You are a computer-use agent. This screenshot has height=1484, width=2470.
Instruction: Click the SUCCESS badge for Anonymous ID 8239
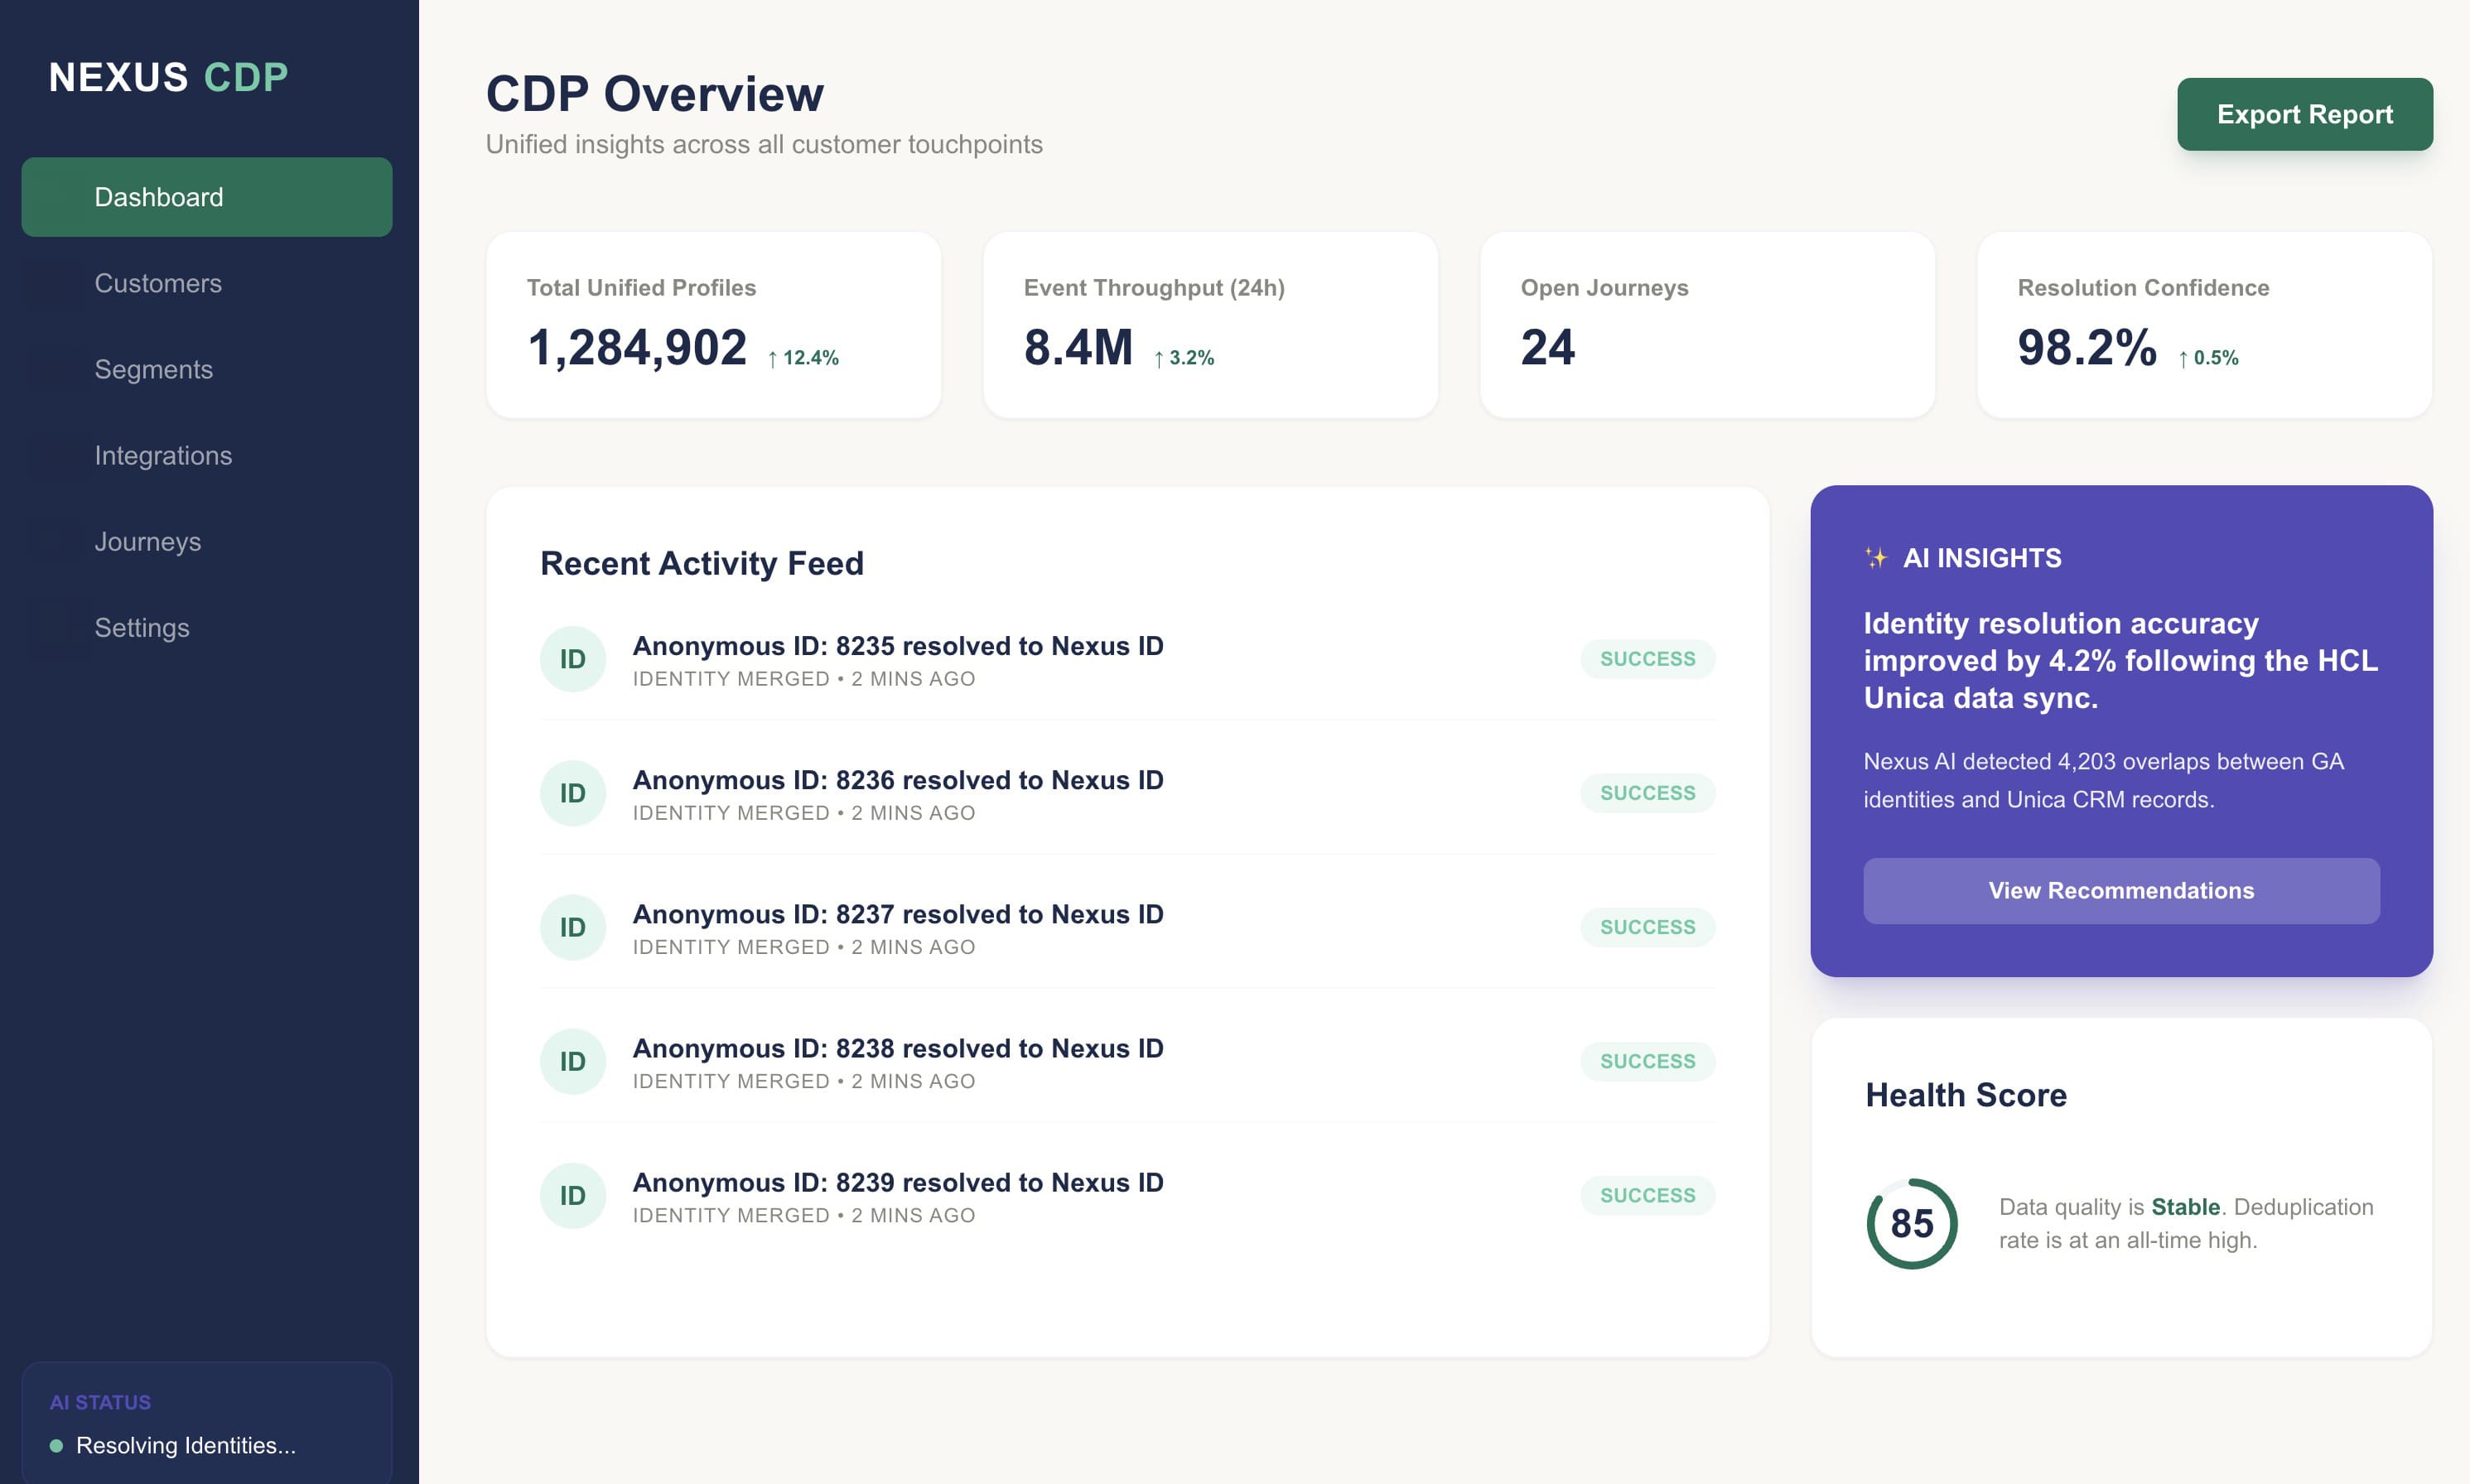(1647, 1195)
